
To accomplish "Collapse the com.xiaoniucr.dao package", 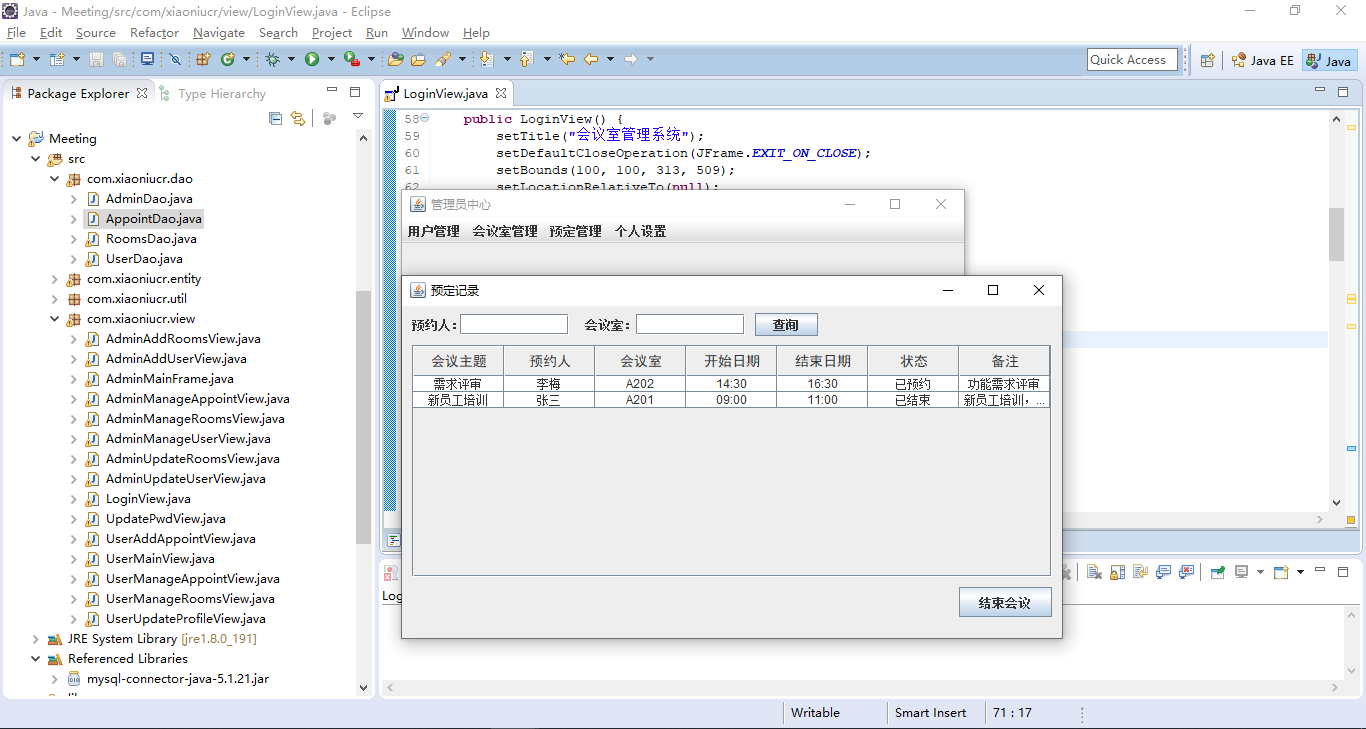I will point(55,179).
